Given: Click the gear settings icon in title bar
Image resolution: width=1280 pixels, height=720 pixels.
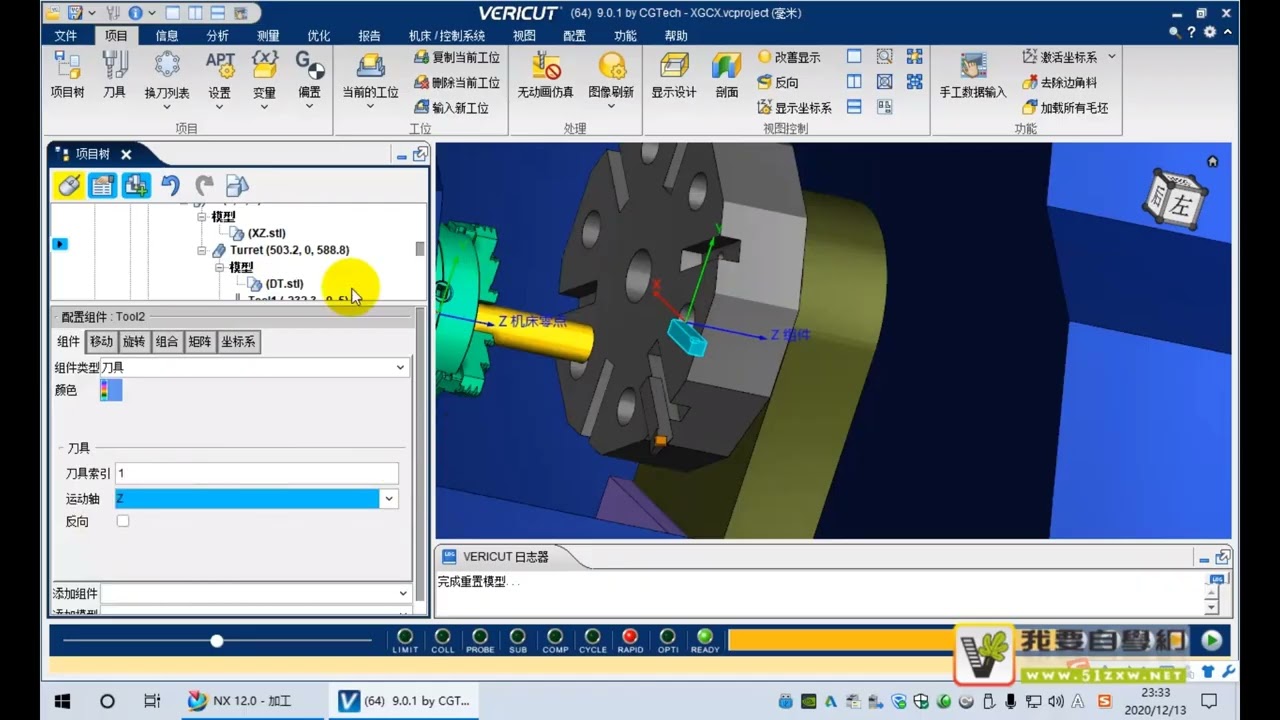Looking at the screenshot, I should point(1211,32).
